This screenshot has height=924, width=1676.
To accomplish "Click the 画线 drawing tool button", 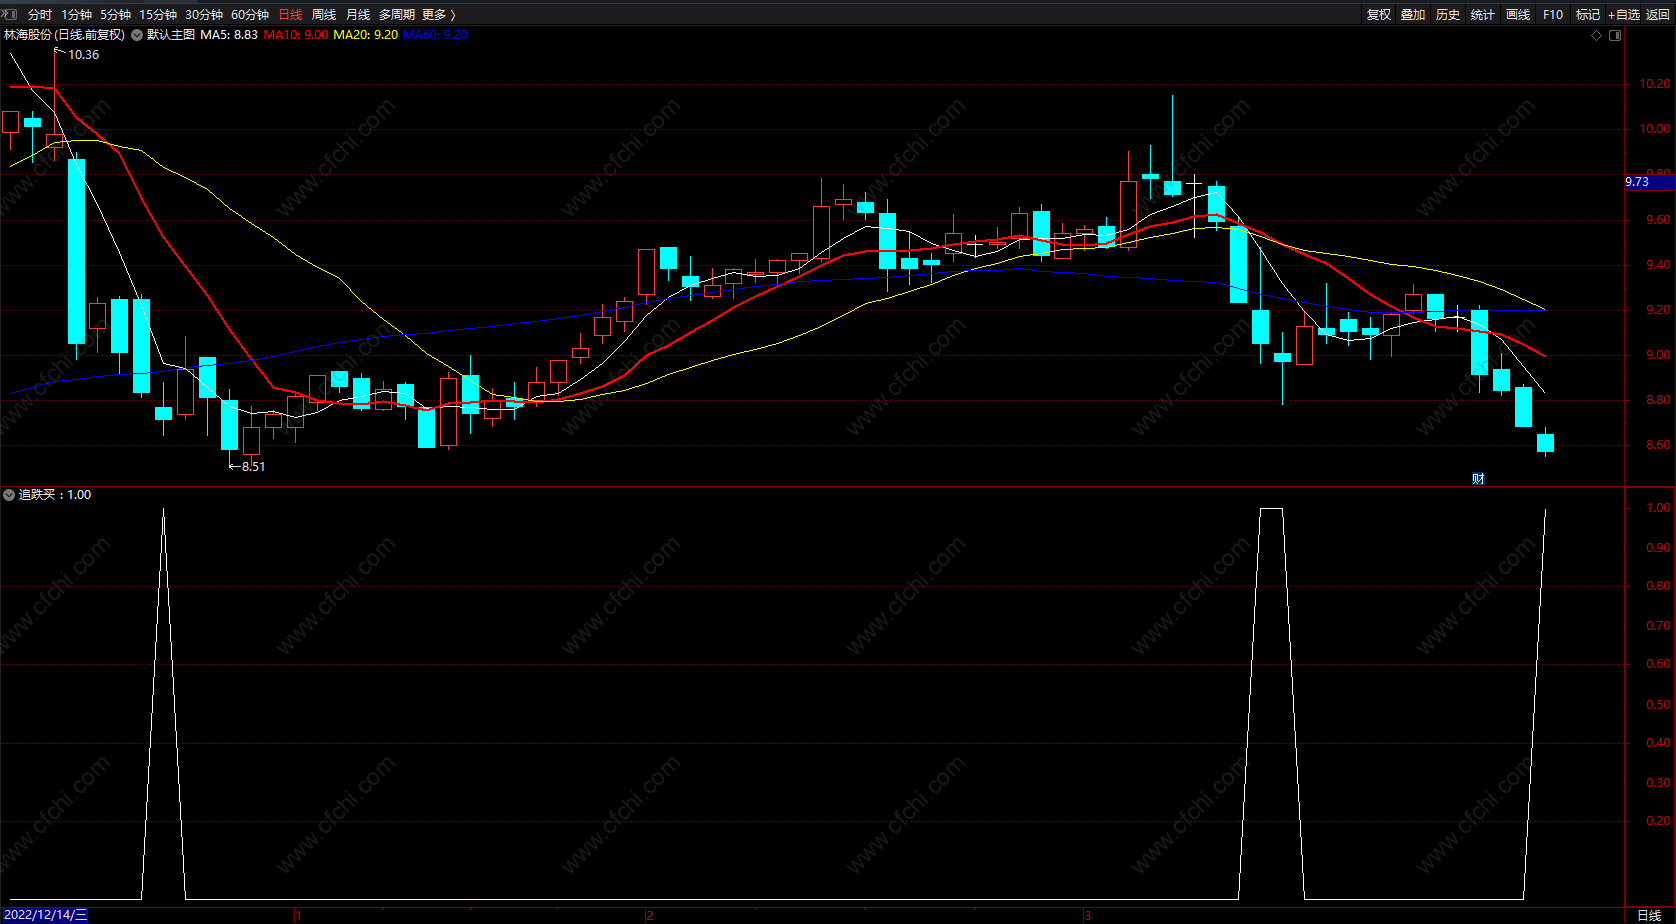I will tap(1518, 14).
